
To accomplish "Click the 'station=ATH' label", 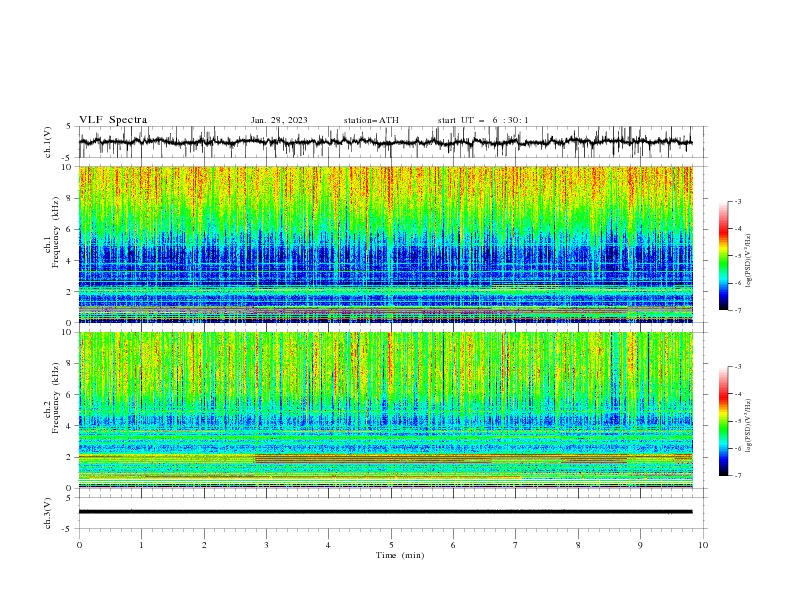I will (x=371, y=120).
